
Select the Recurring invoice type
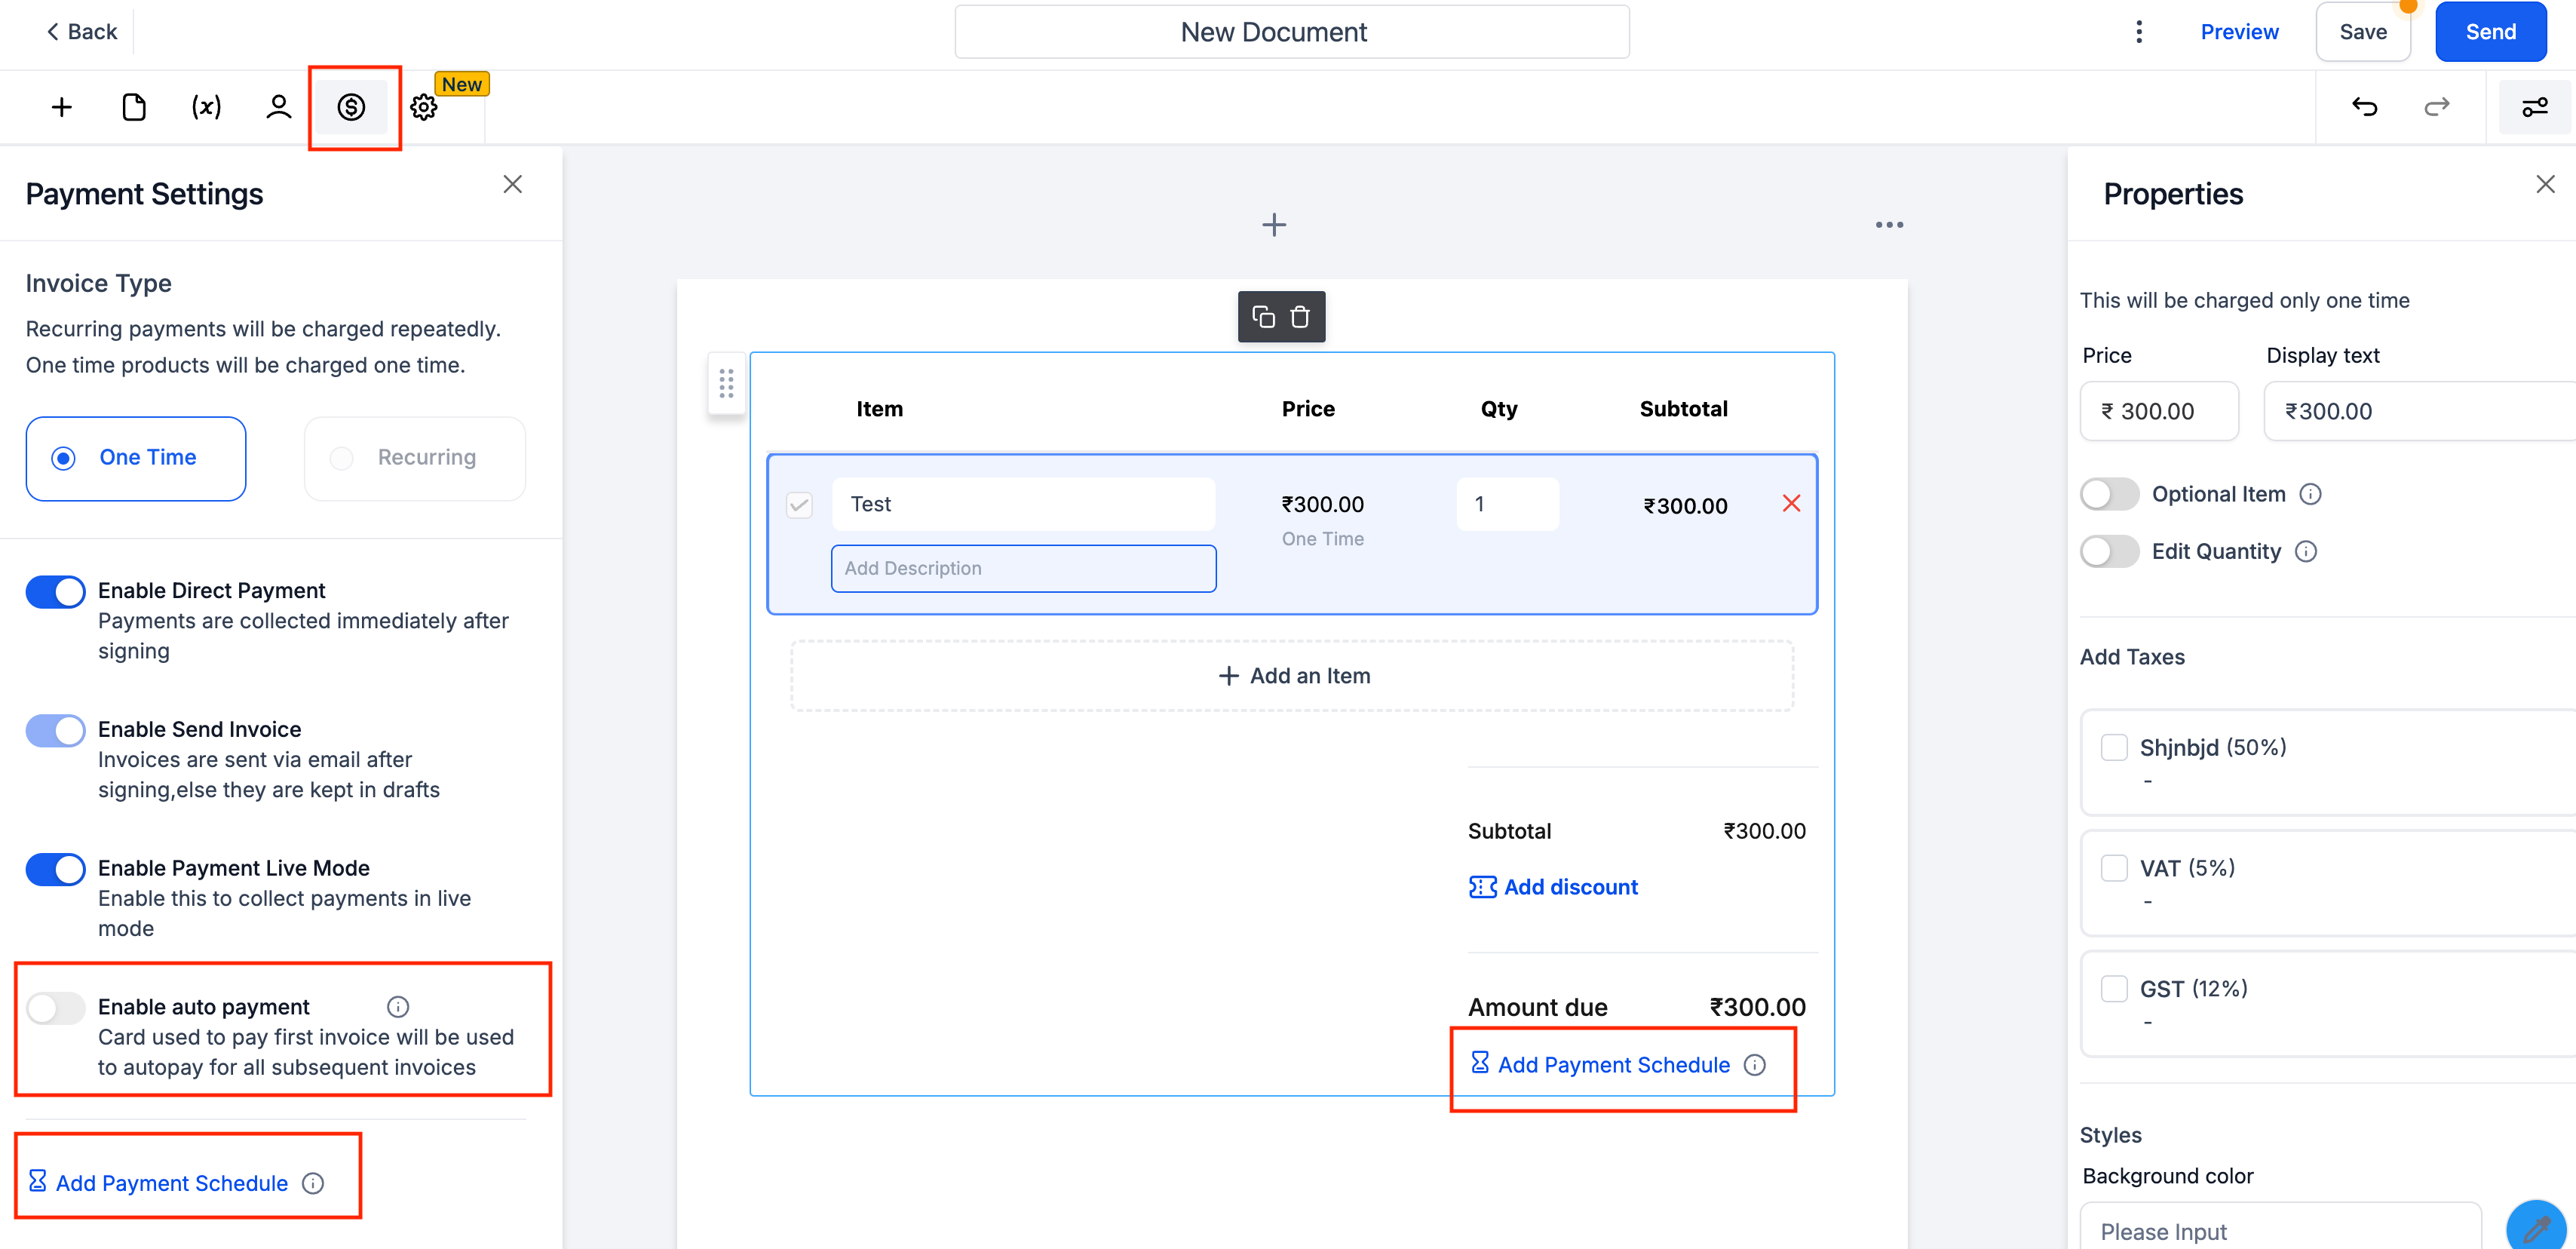415,458
